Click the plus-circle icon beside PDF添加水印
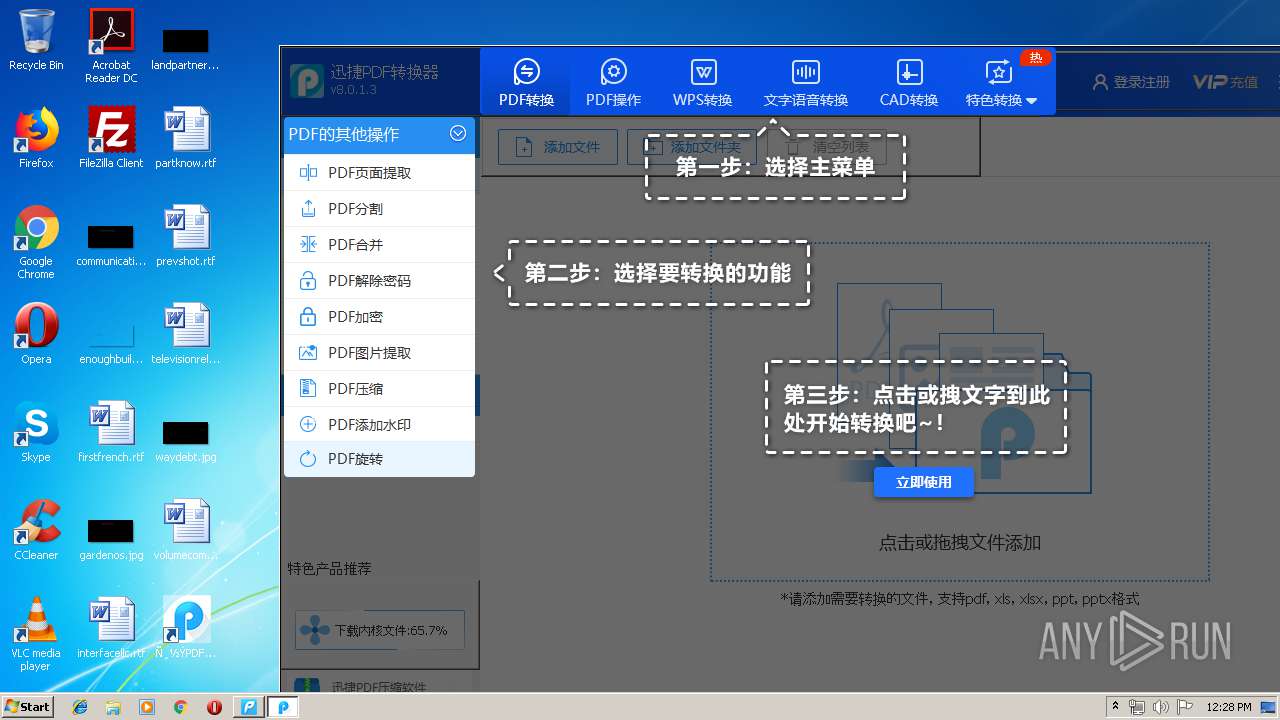Screen dimensions: 1280x720 point(308,425)
